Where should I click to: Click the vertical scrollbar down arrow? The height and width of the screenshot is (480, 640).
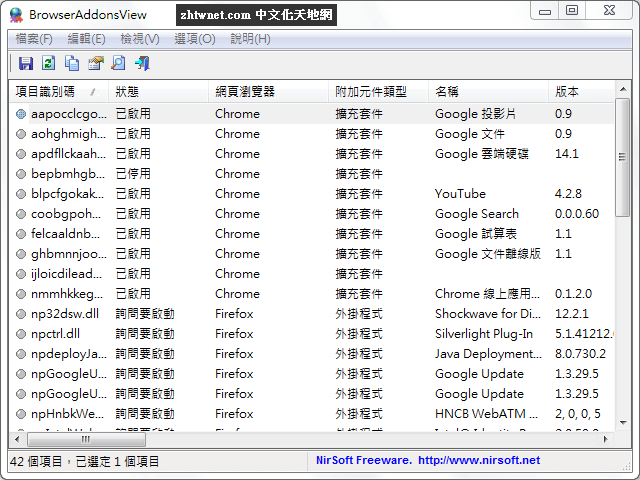[x=623, y=423]
